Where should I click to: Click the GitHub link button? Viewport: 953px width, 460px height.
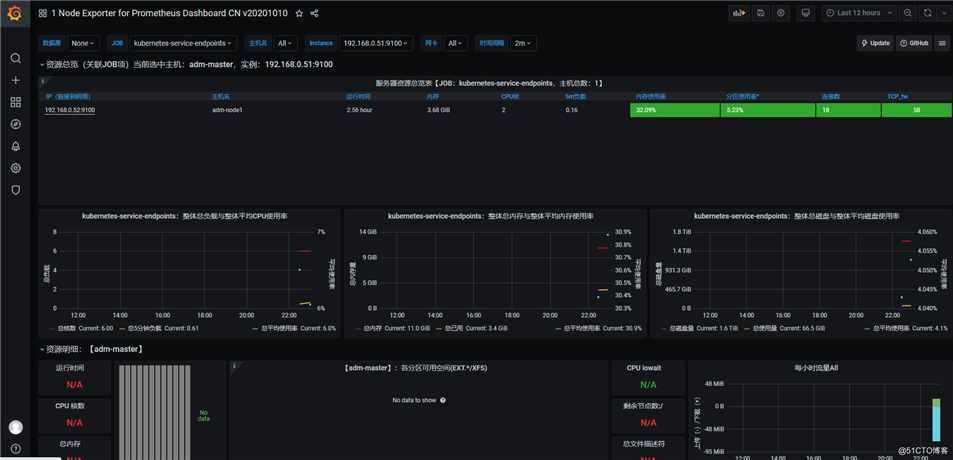pyautogui.click(x=914, y=43)
